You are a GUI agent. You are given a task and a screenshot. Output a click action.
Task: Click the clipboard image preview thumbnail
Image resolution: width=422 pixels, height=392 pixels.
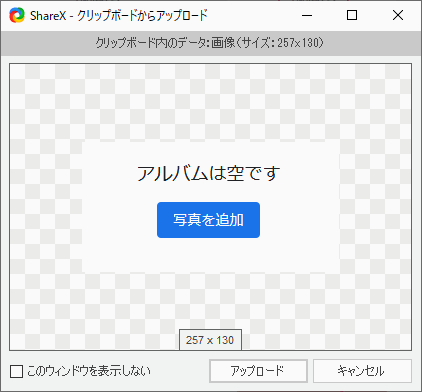point(210,207)
